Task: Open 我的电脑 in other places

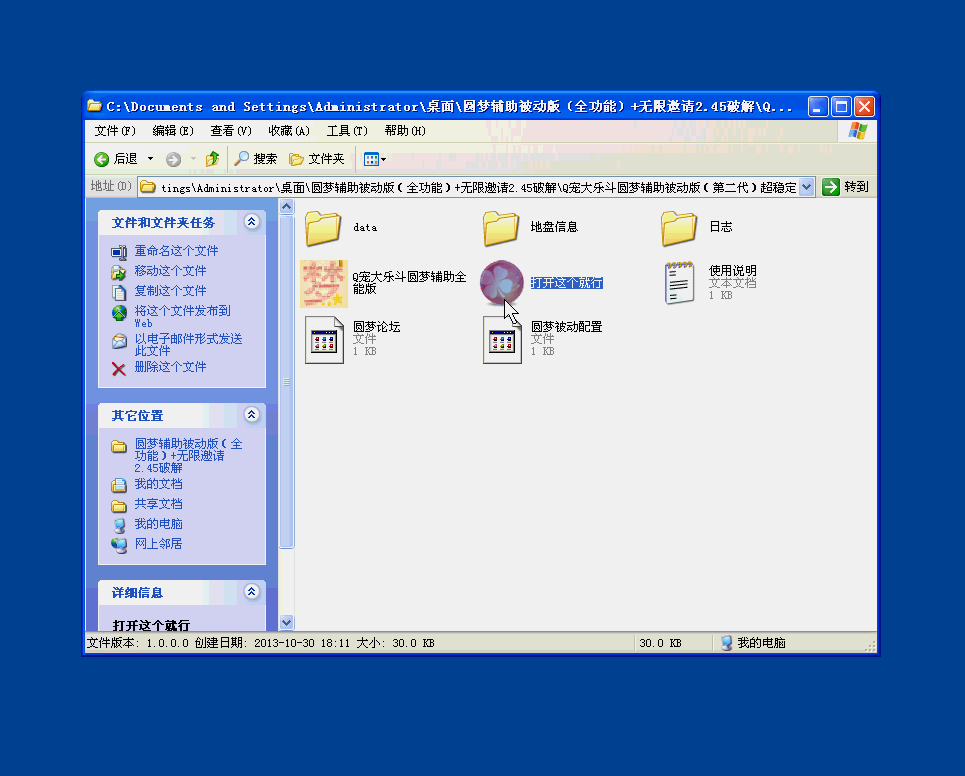Action: 159,524
